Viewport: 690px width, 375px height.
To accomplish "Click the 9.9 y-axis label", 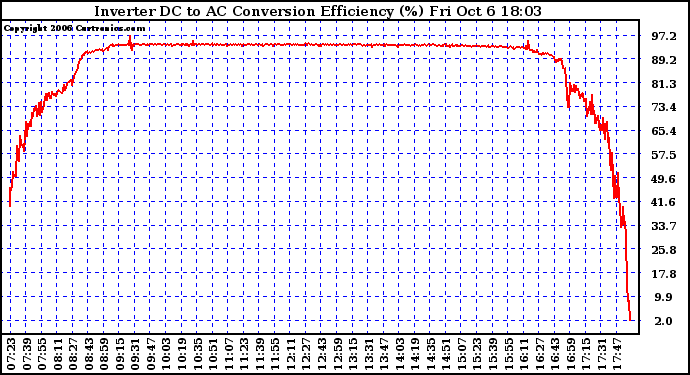I will click(x=664, y=298).
